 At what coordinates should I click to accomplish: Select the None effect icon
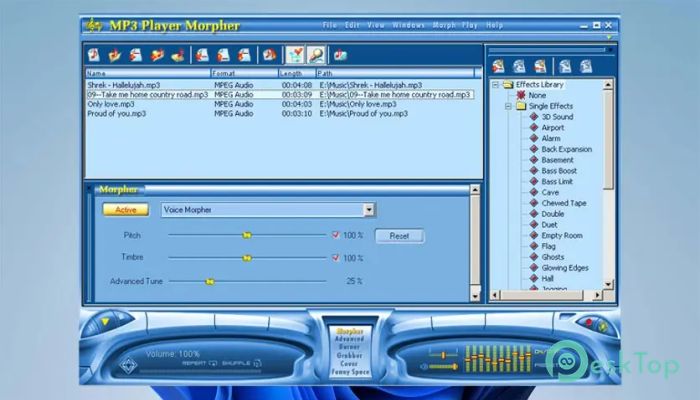pyautogui.click(x=521, y=95)
